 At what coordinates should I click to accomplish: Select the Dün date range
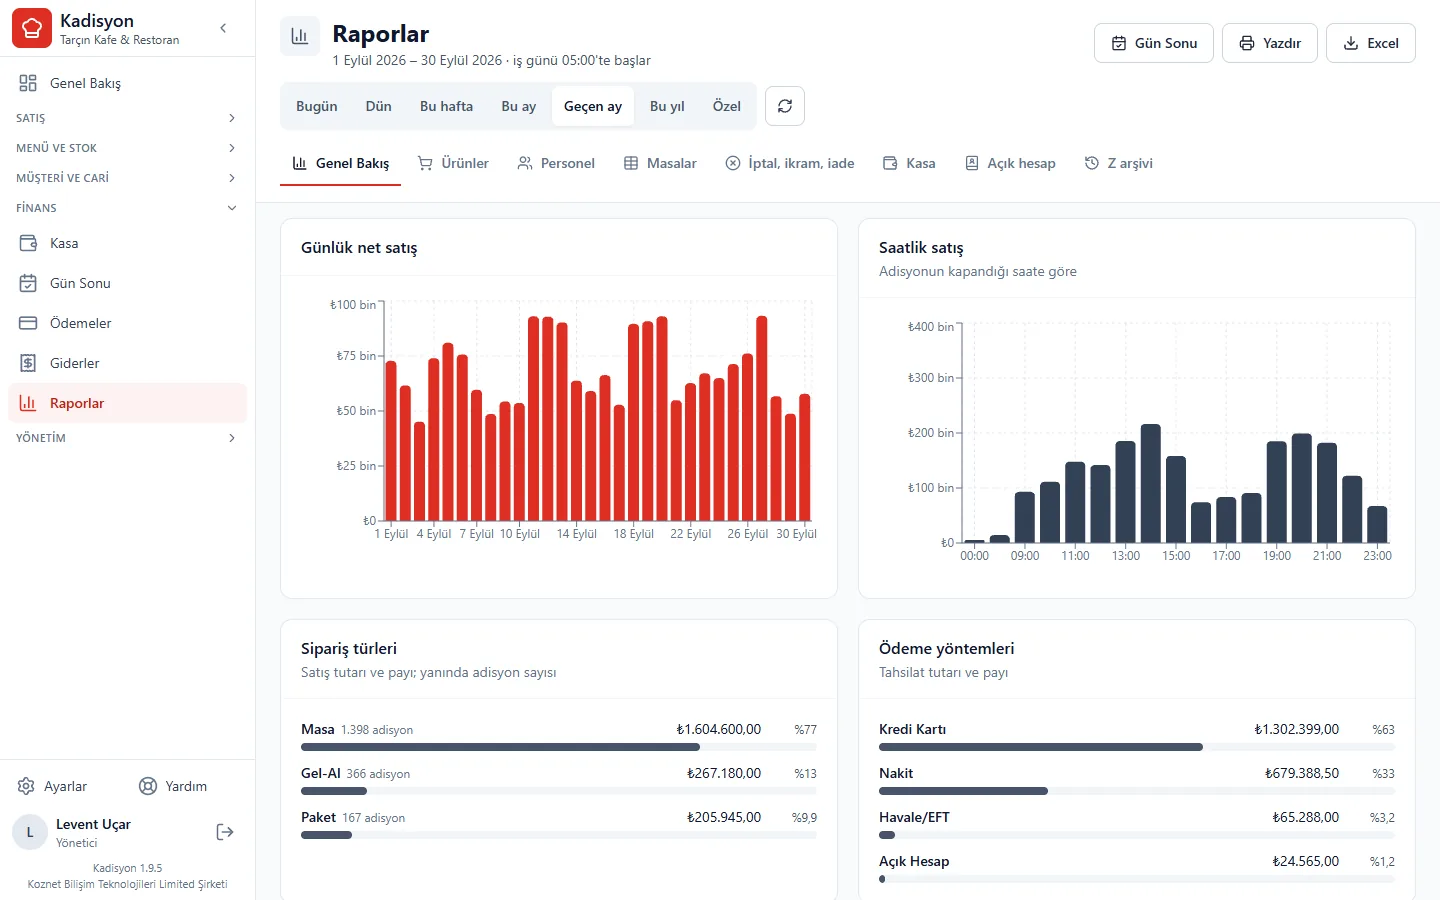click(x=379, y=106)
